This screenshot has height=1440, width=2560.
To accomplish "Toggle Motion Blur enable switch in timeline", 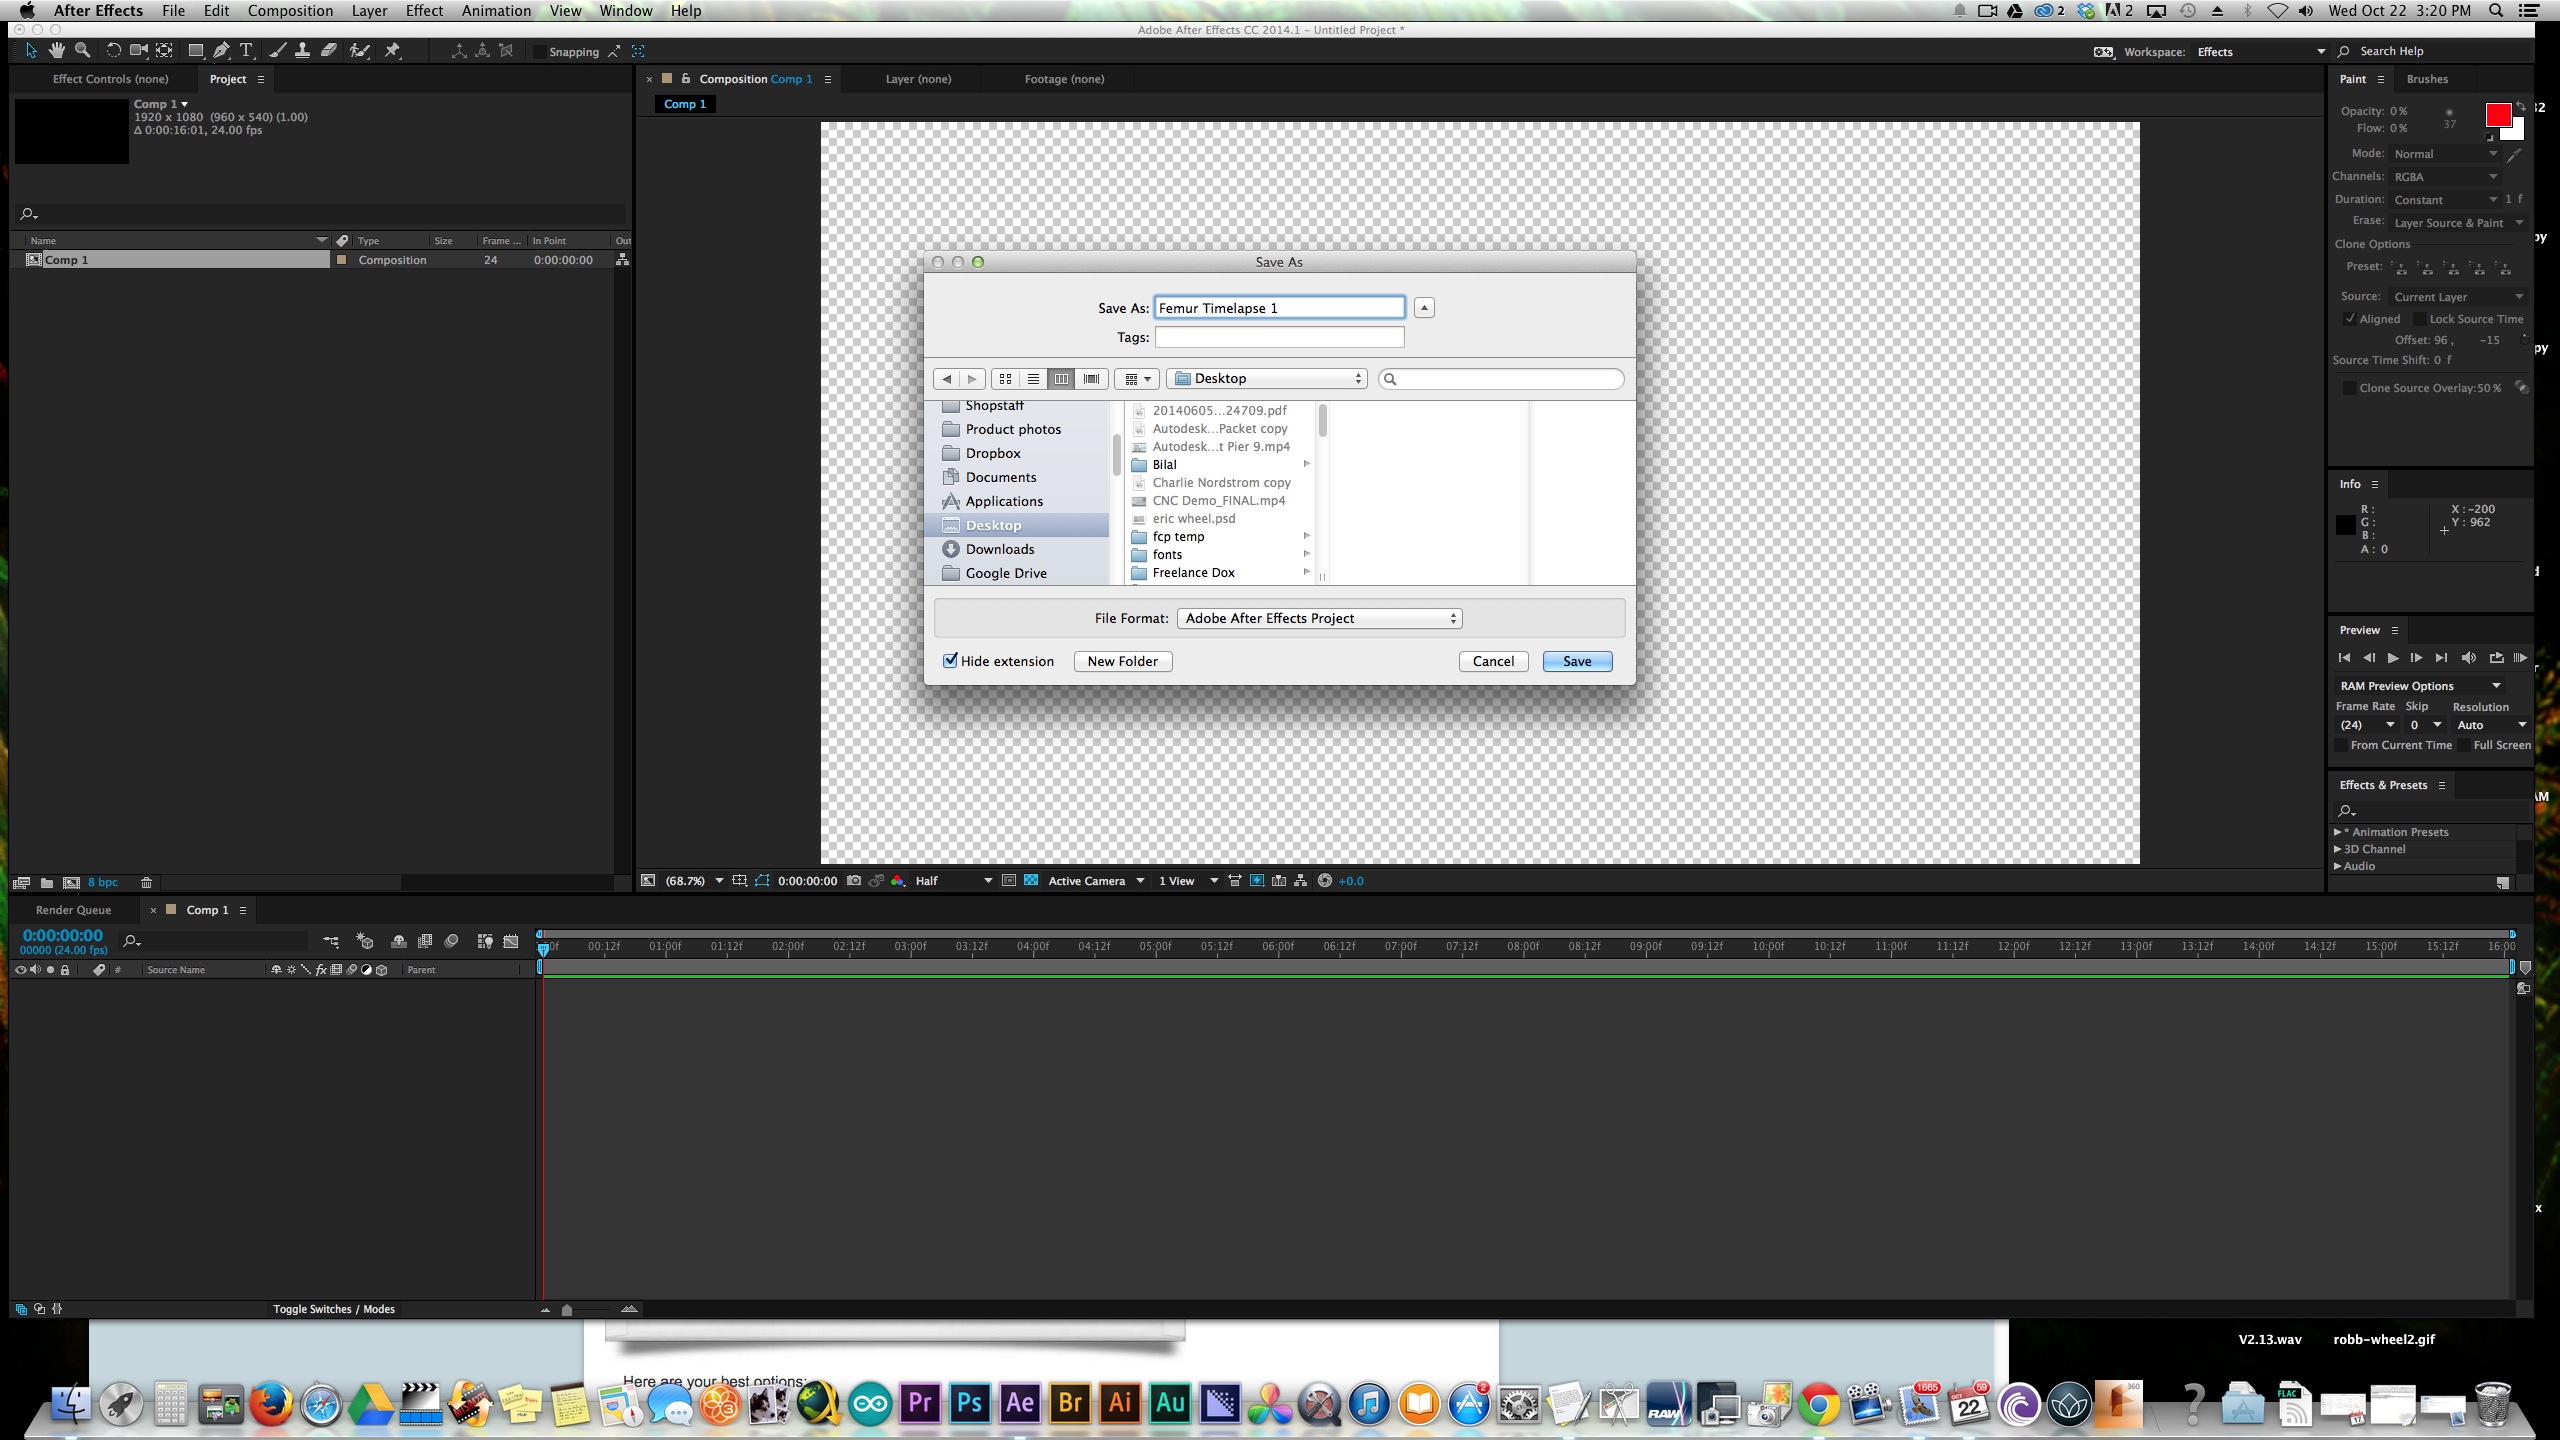I will click(452, 941).
